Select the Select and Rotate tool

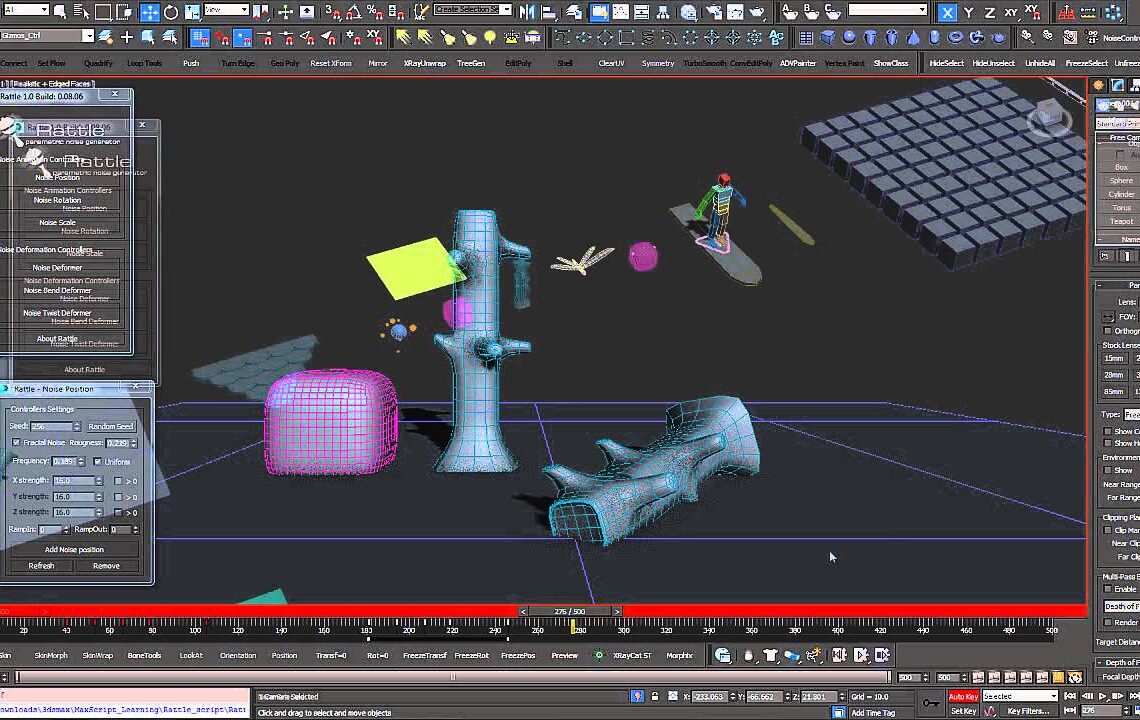coord(172,12)
